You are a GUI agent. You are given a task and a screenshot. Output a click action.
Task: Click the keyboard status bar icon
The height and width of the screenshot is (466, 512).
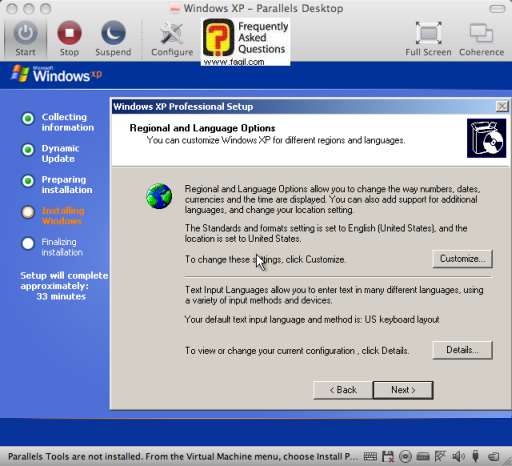(370, 456)
